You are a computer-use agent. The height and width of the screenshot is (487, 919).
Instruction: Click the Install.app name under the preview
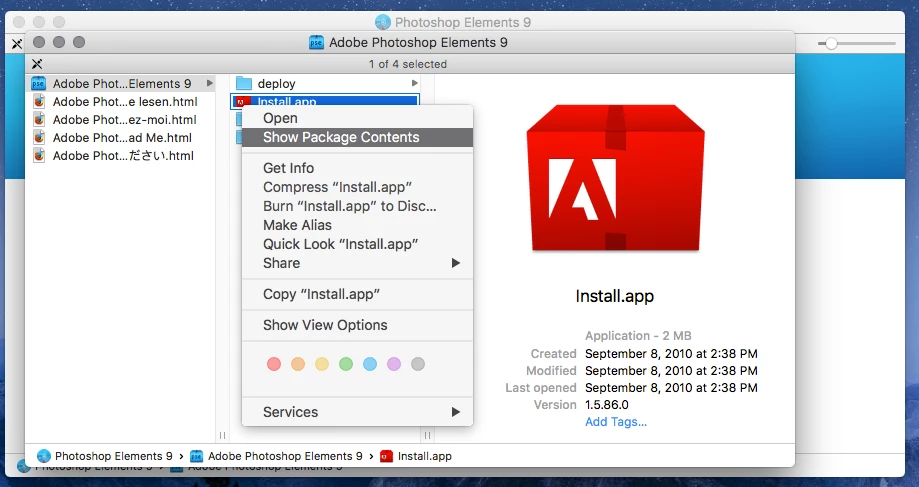615,296
